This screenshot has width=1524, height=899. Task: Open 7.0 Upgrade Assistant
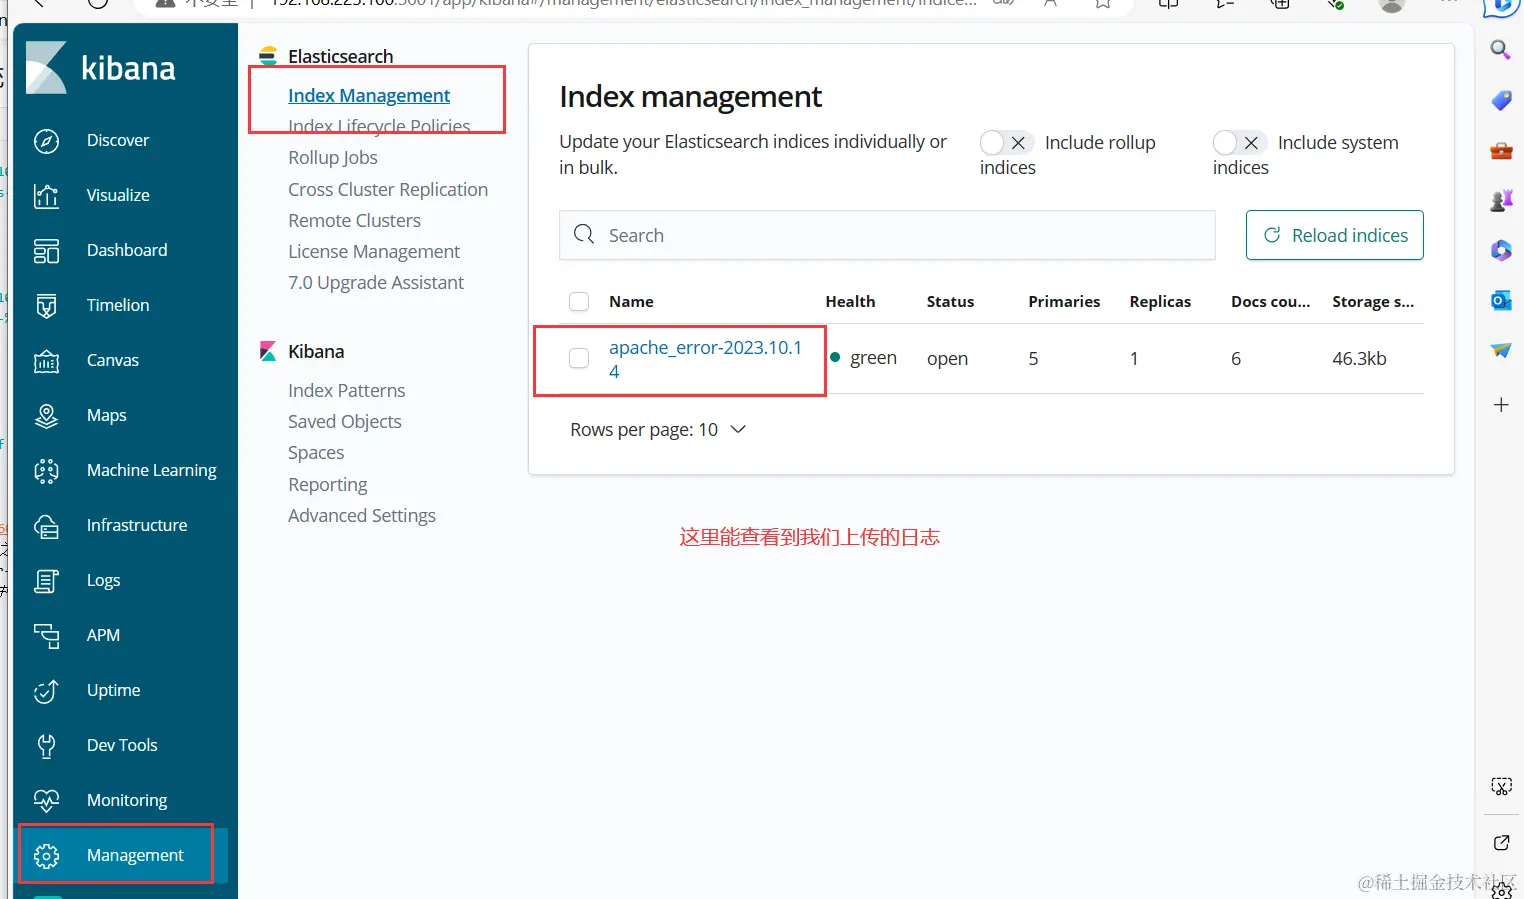pos(376,283)
